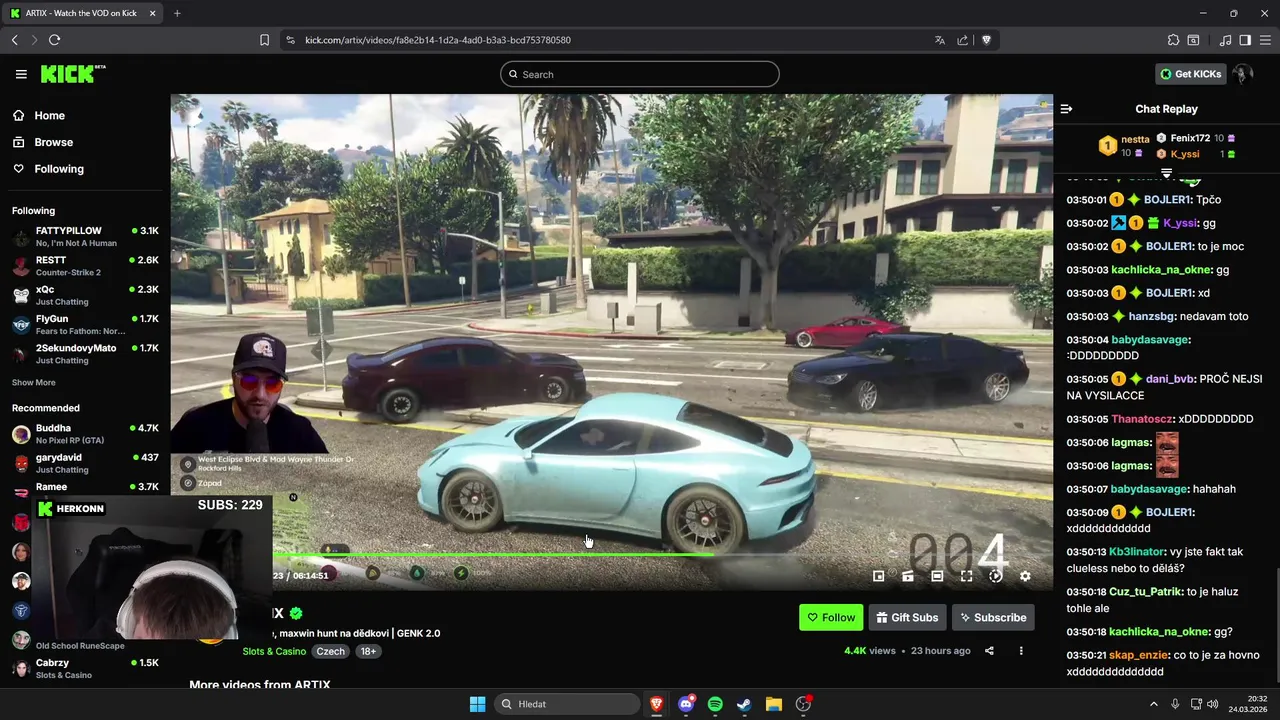
Task: Open browser extensions puzzle icon
Action: 1173,40
